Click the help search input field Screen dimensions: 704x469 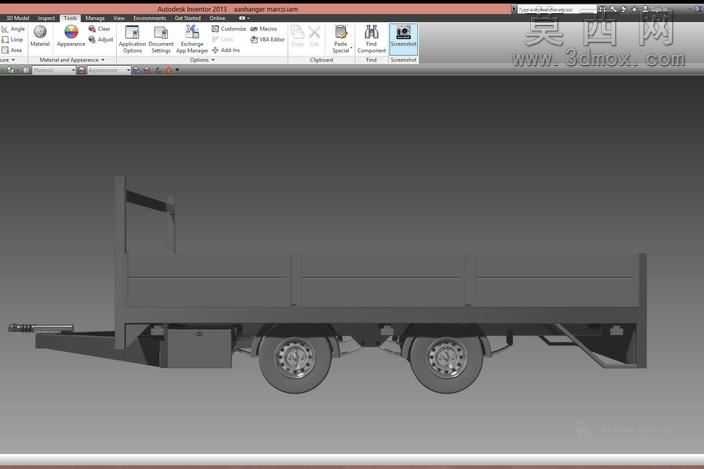pyautogui.click(x=557, y=9)
